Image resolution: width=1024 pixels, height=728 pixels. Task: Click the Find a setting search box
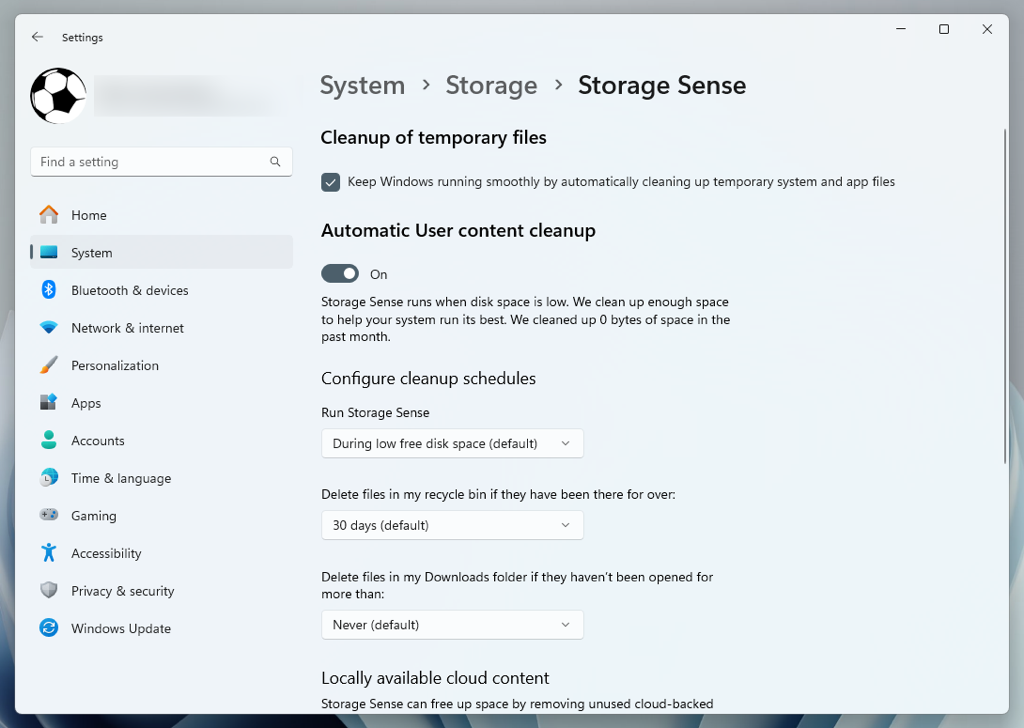[x=161, y=162]
